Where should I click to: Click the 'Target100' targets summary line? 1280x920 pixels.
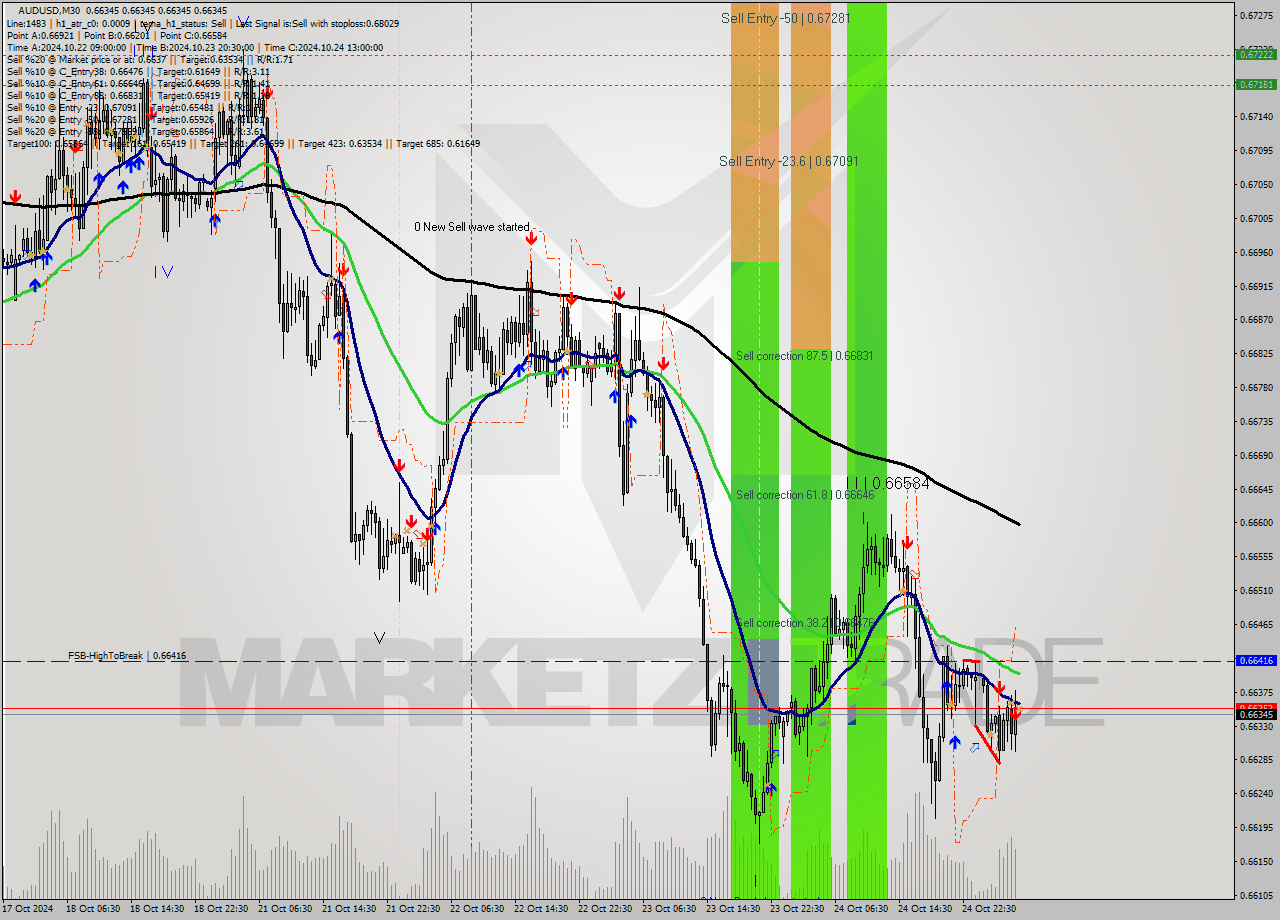243,143
